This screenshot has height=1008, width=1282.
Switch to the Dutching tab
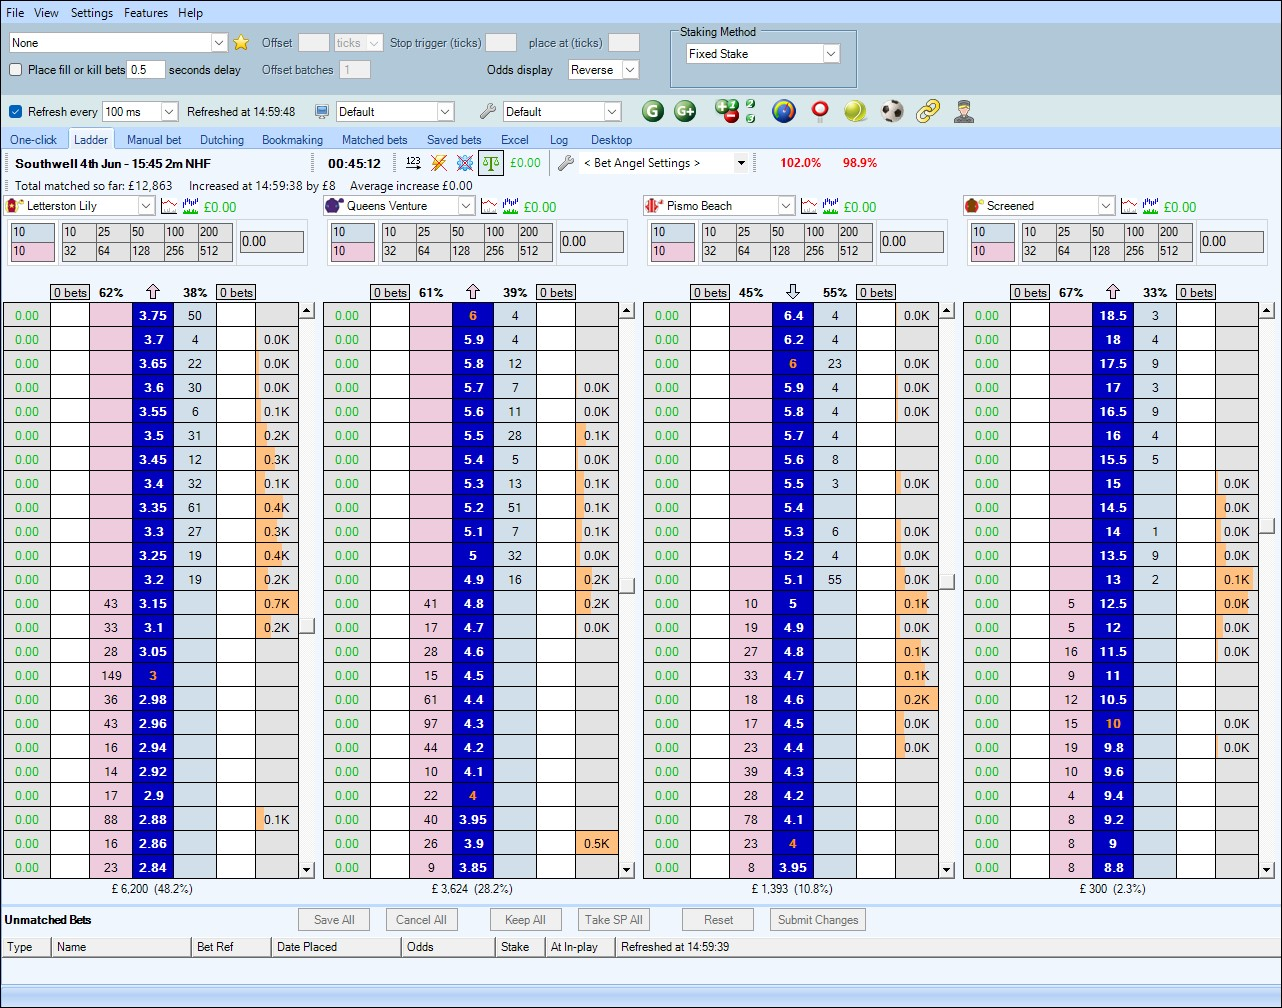222,140
